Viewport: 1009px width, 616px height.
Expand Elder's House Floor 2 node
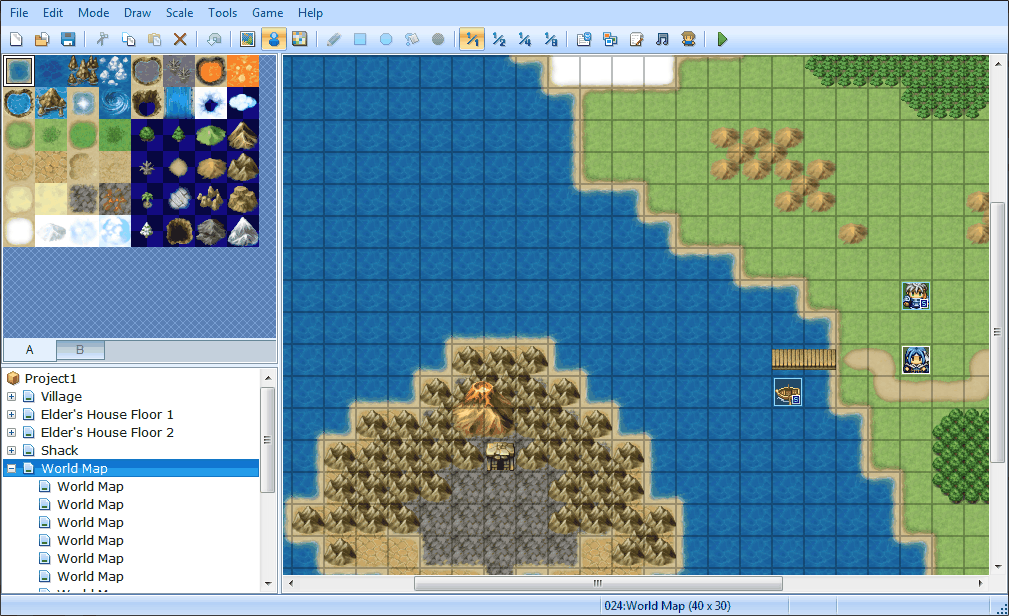12,433
